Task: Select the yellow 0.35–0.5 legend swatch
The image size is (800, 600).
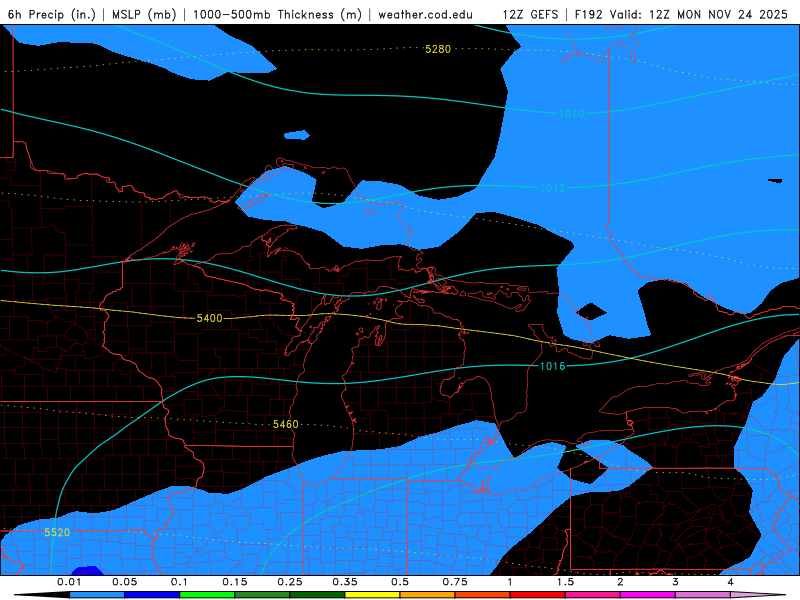Action: click(x=372, y=595)
